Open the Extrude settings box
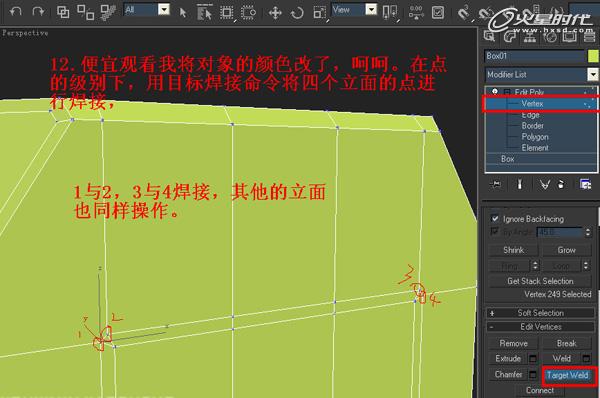This screenshot has width=600, height=398. click(x=533, y=359)
